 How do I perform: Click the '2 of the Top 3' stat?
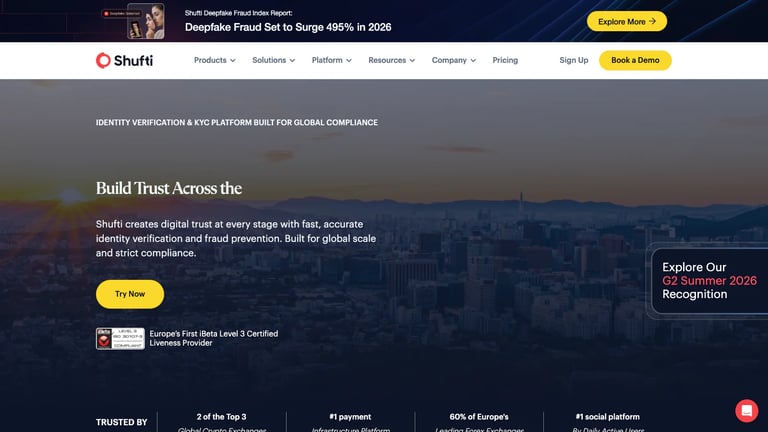[221, 417]
